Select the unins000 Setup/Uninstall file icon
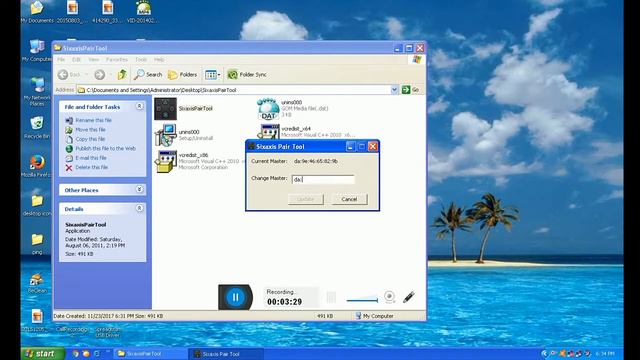The width and height of the screenshot is (640, 360). click(165, 135)
